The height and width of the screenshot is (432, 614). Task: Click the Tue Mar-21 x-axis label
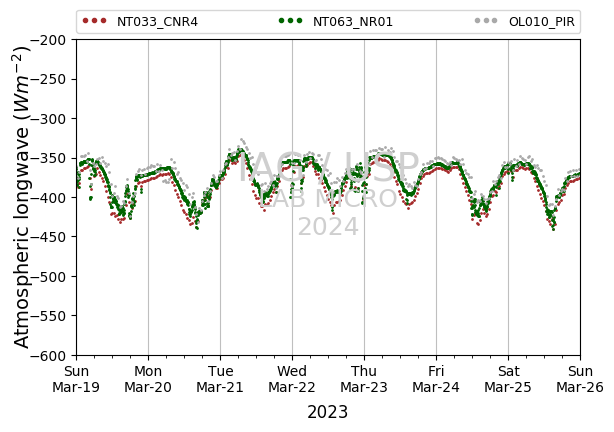click(x=220, y=379)
